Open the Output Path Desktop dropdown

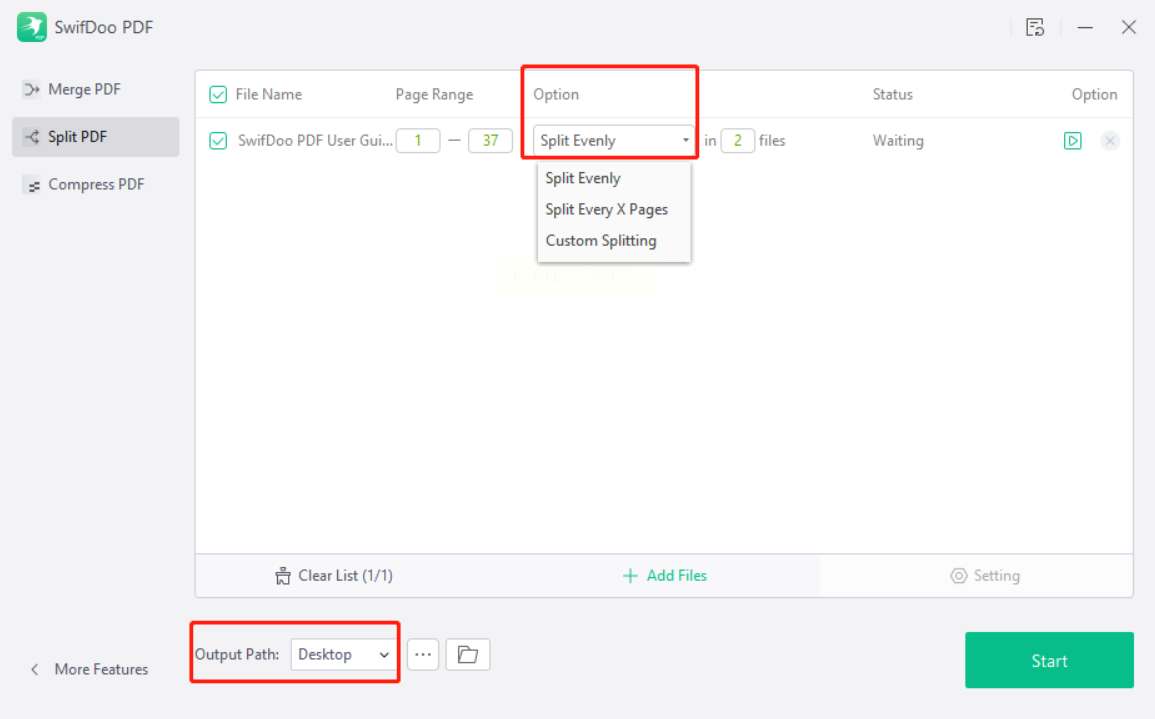tap(343, 654)
